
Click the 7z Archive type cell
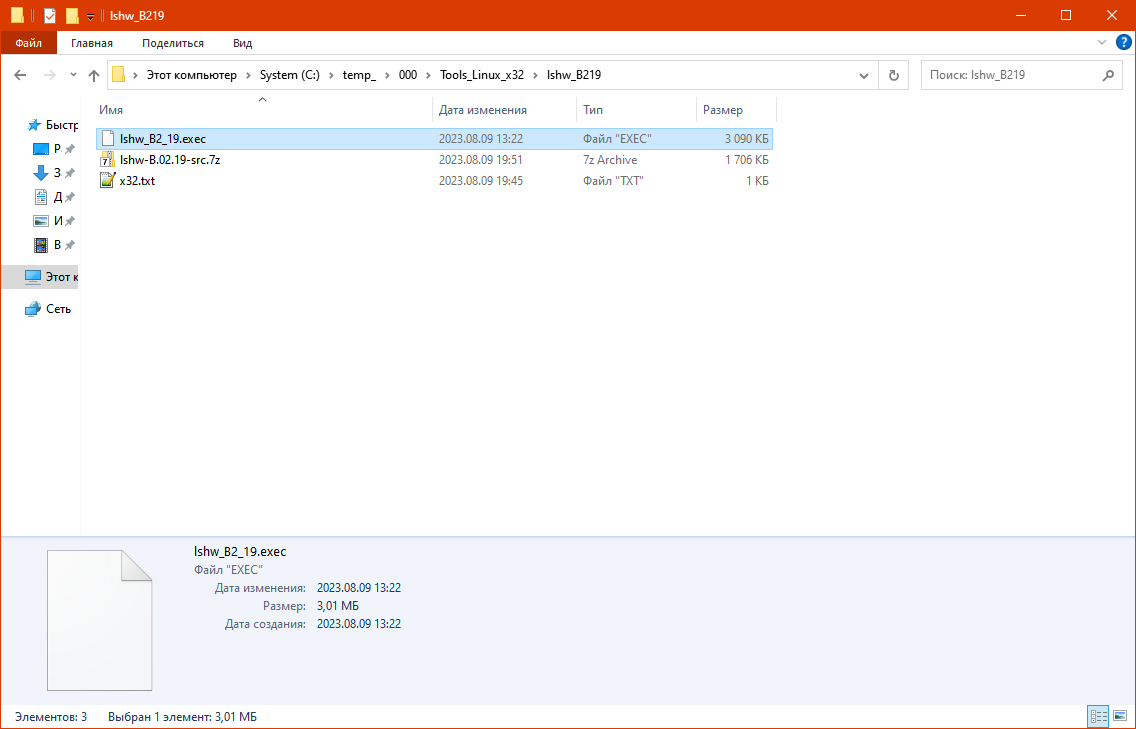pyautogui.click(x=610, y=159)
